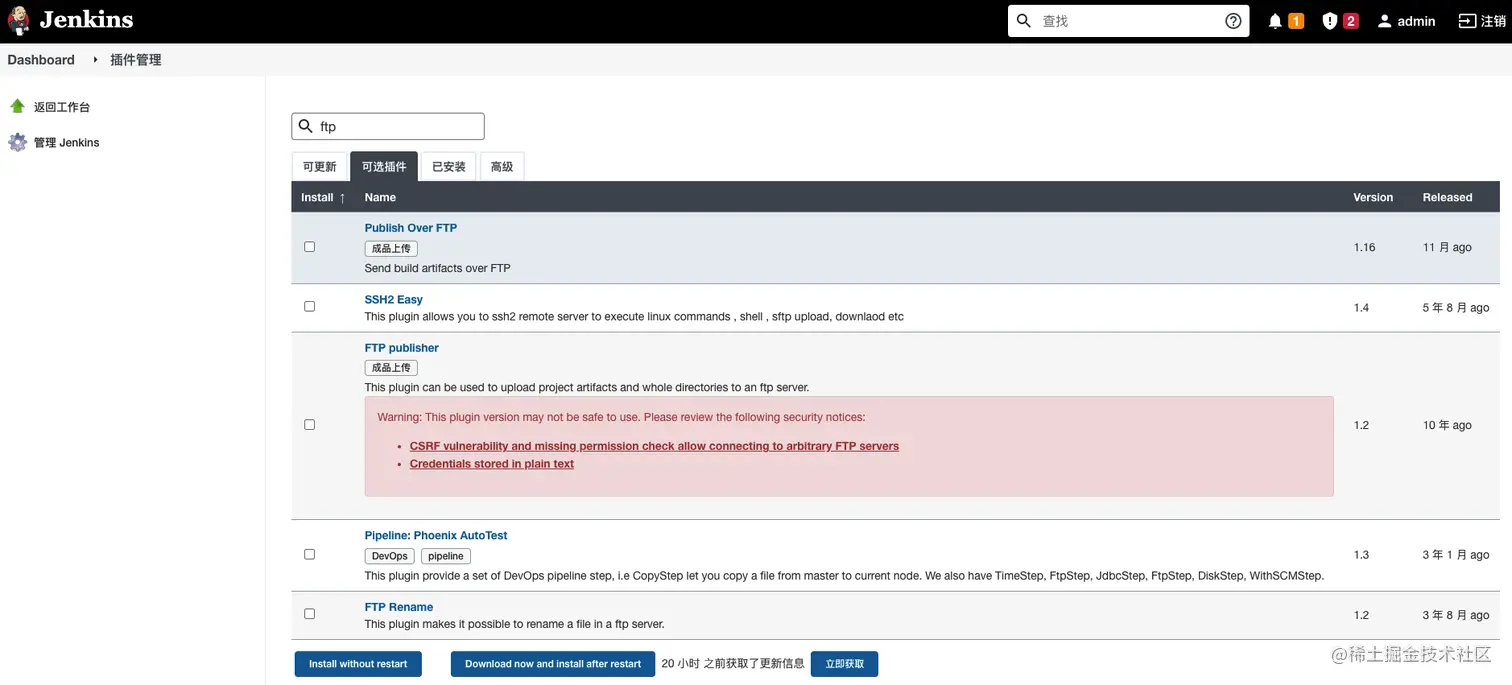Open the FTP publisher plugin link
The image size is (1512, 685).
click(x=402, y=348)
